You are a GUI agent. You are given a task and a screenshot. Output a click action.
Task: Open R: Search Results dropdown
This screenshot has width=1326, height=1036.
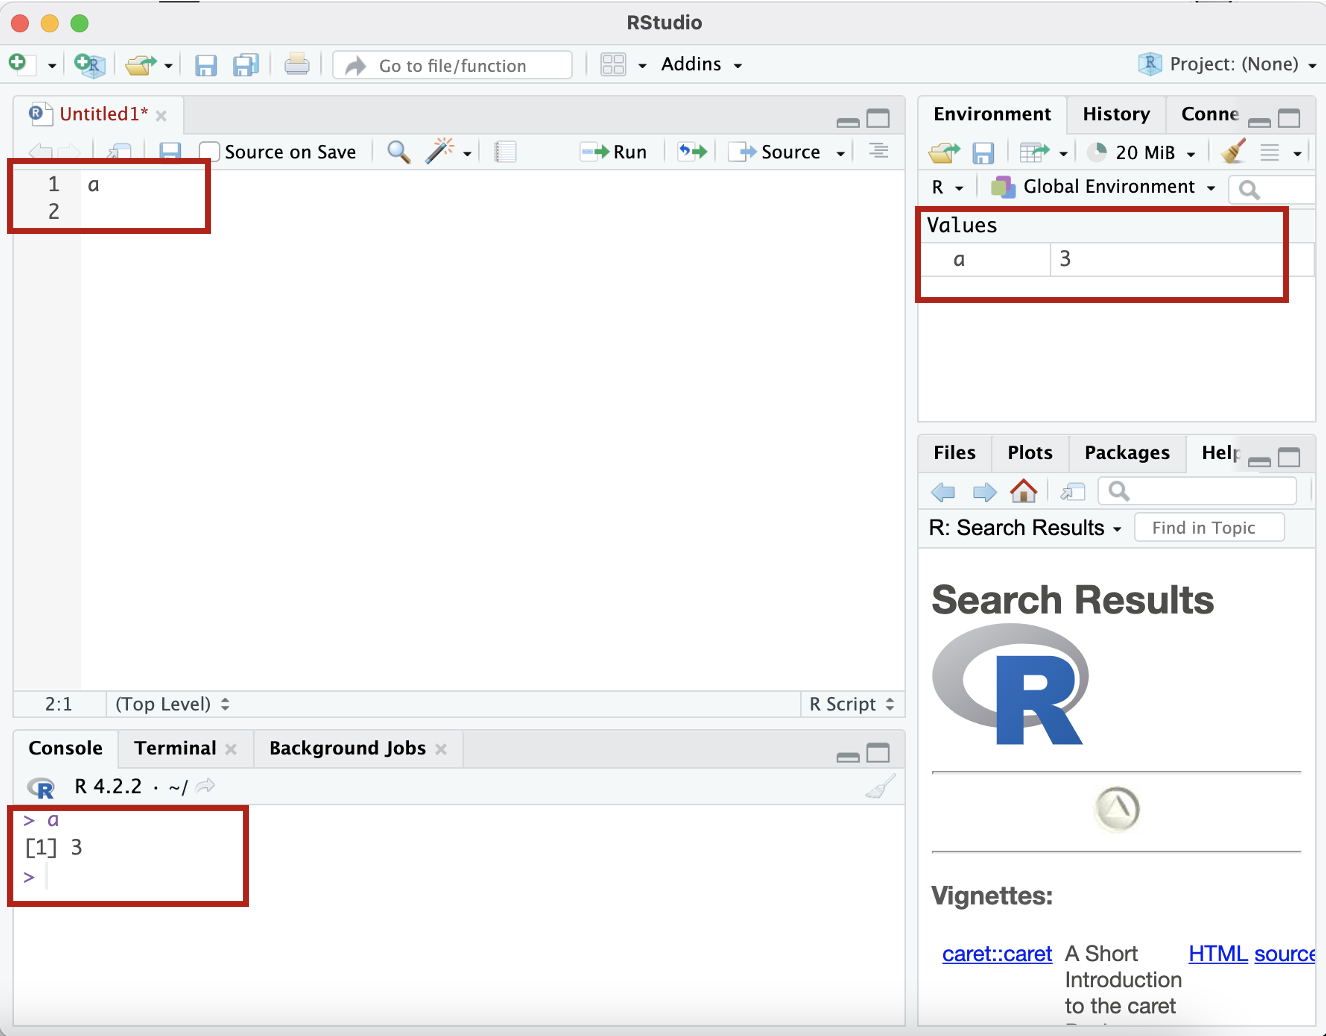tap(1025, 528)
